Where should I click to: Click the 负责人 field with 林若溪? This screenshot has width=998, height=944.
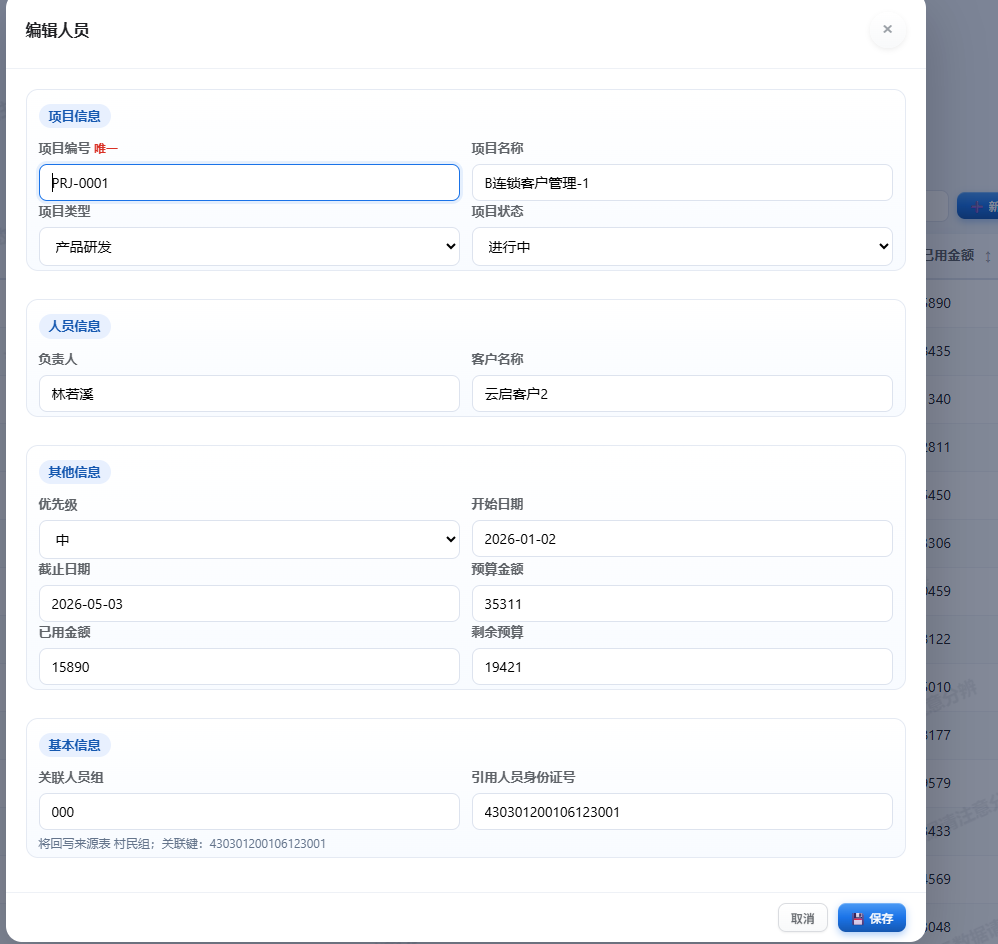click(x=250, y=393)
